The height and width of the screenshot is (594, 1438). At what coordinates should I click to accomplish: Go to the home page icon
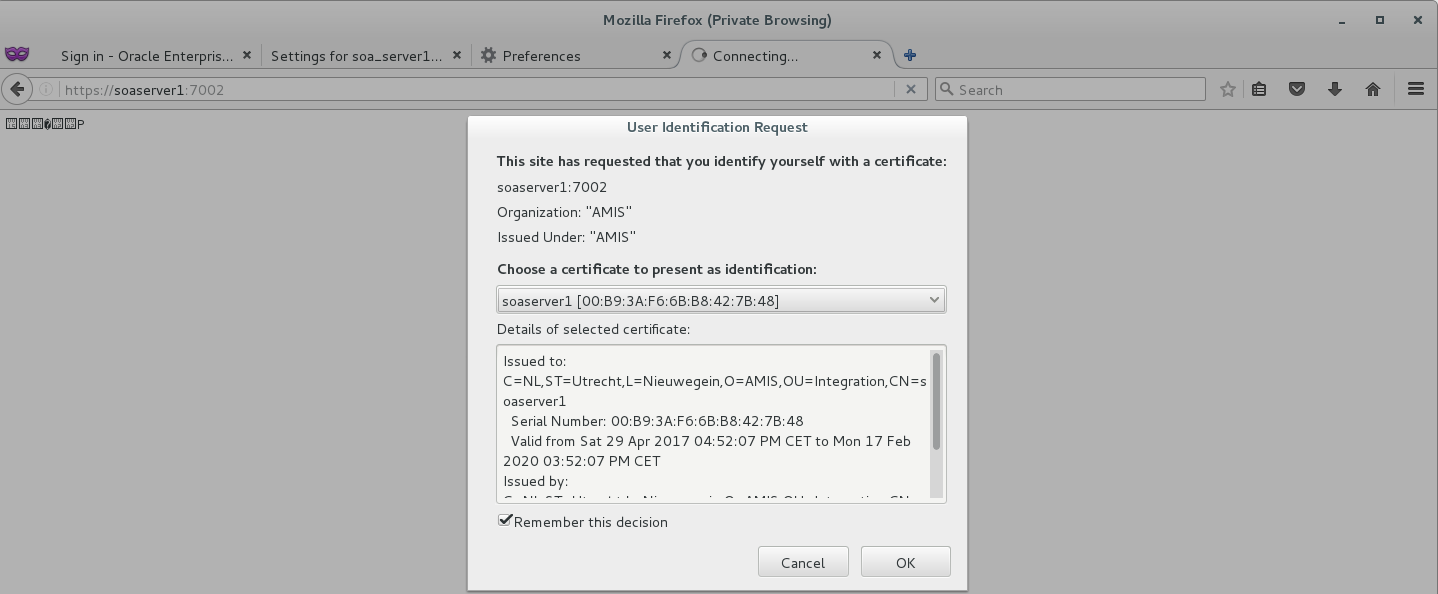[1373, 89]
